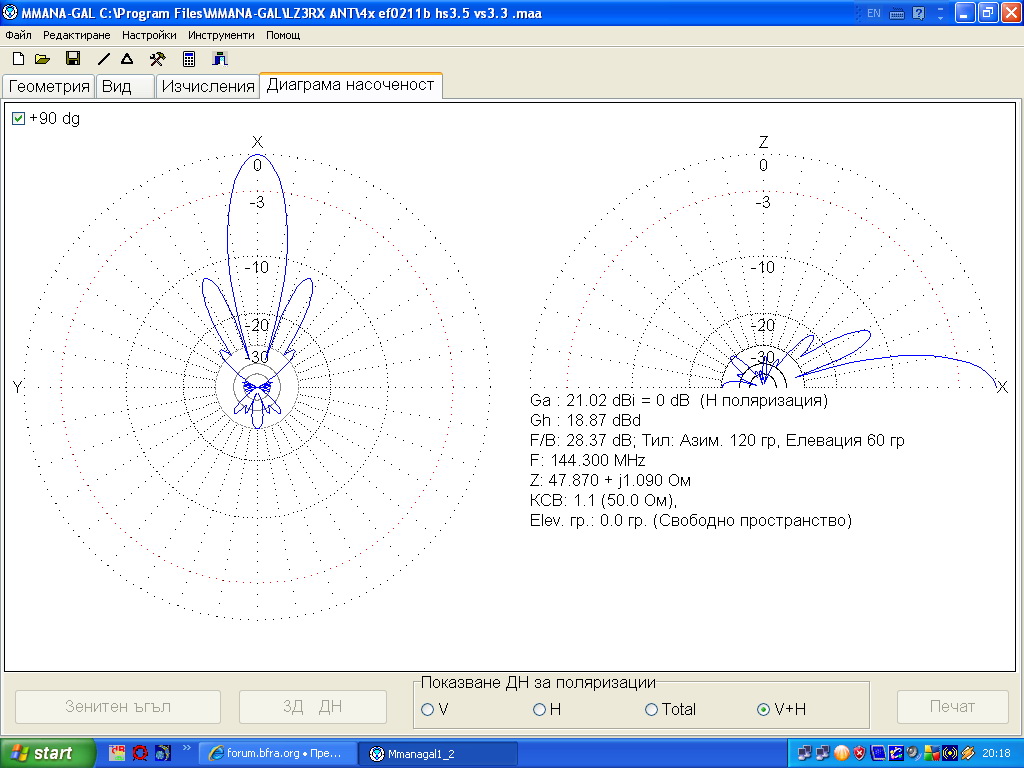Click the Windows start button
The height and width of the screenshot is (768, 1024).
[x=48, y=753]
